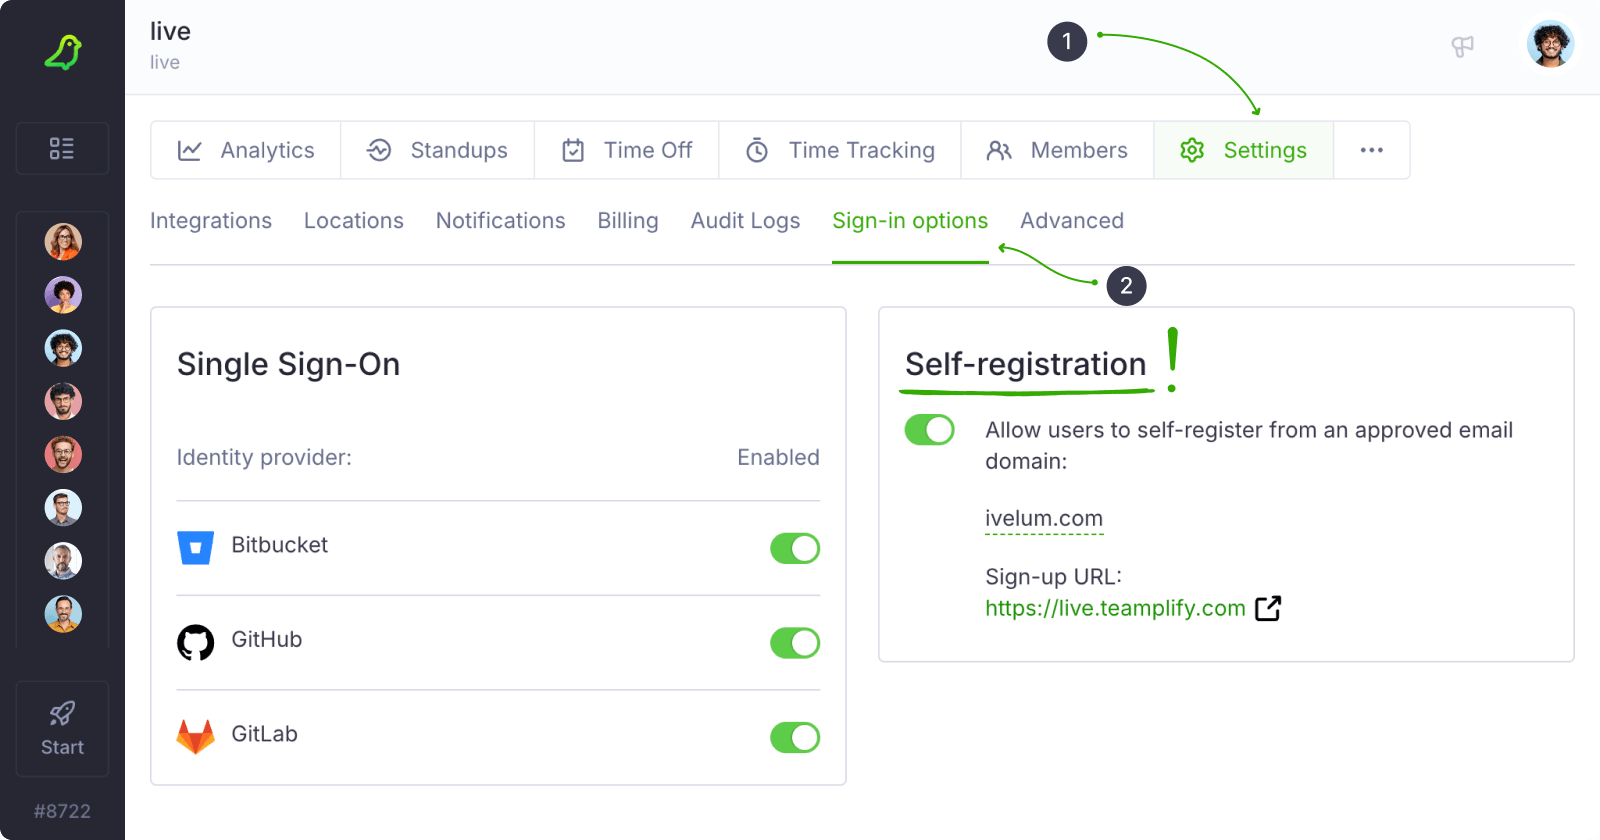Viewport: 1600px width, 840px height.
Task: Expand the more options ellipsis tab
Action: click(1371, 150)
